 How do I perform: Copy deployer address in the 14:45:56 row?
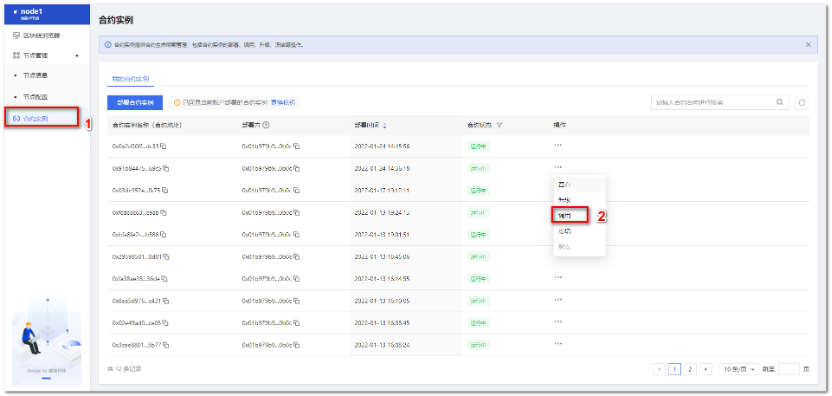coord(297,147)
